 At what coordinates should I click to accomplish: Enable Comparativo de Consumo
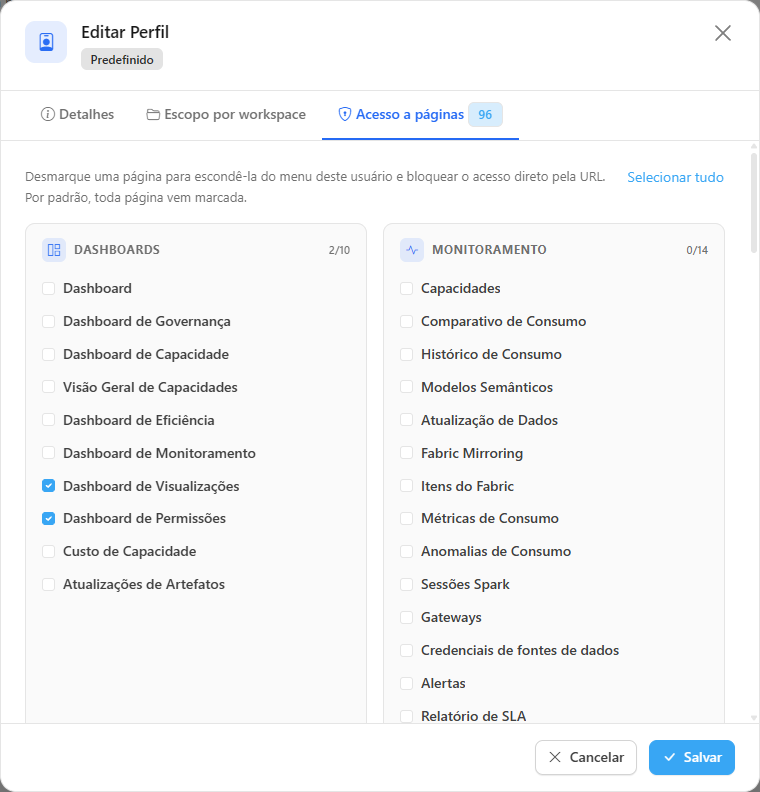click(x=407, y=321)
